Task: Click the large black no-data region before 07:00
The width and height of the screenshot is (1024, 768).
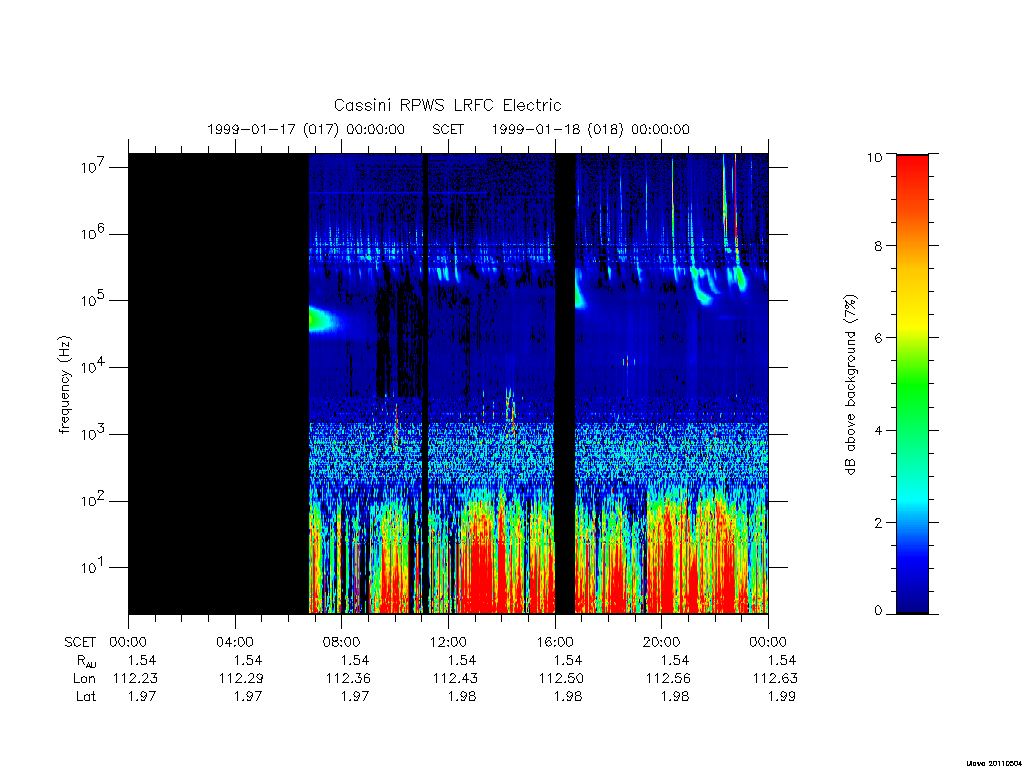Action: tap(218, 383)
